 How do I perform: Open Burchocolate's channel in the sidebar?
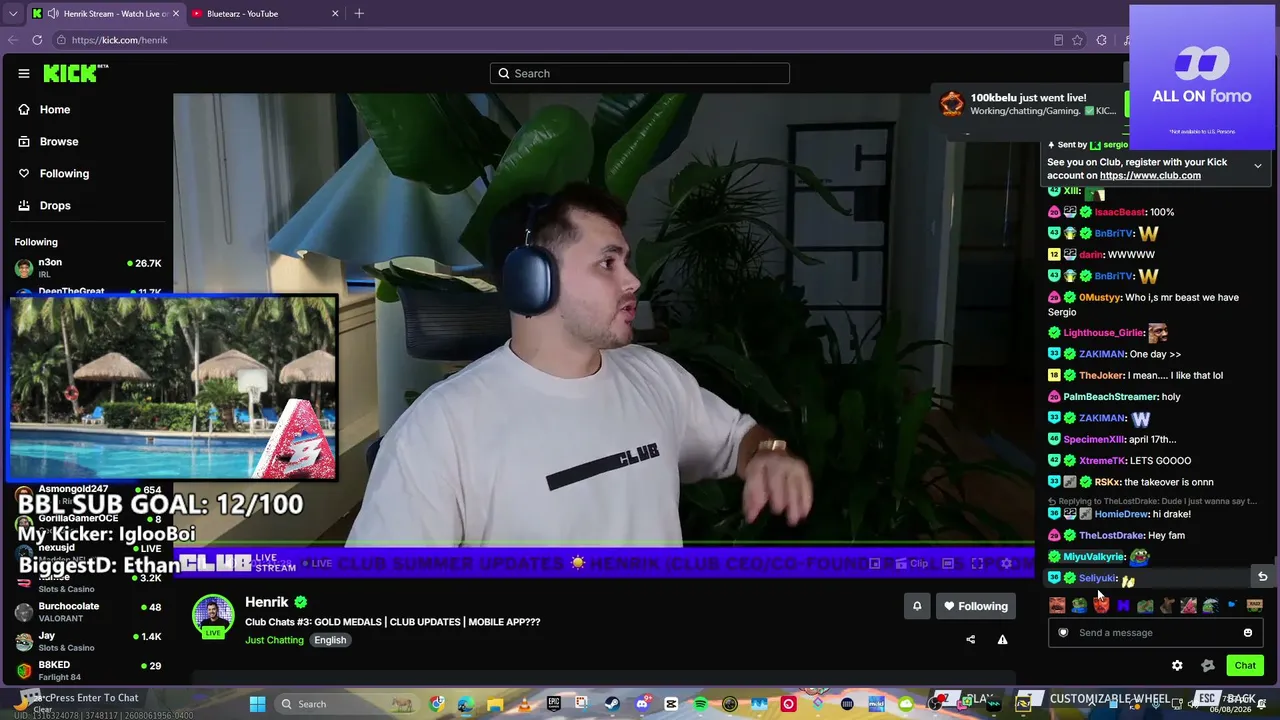point(88,612)
